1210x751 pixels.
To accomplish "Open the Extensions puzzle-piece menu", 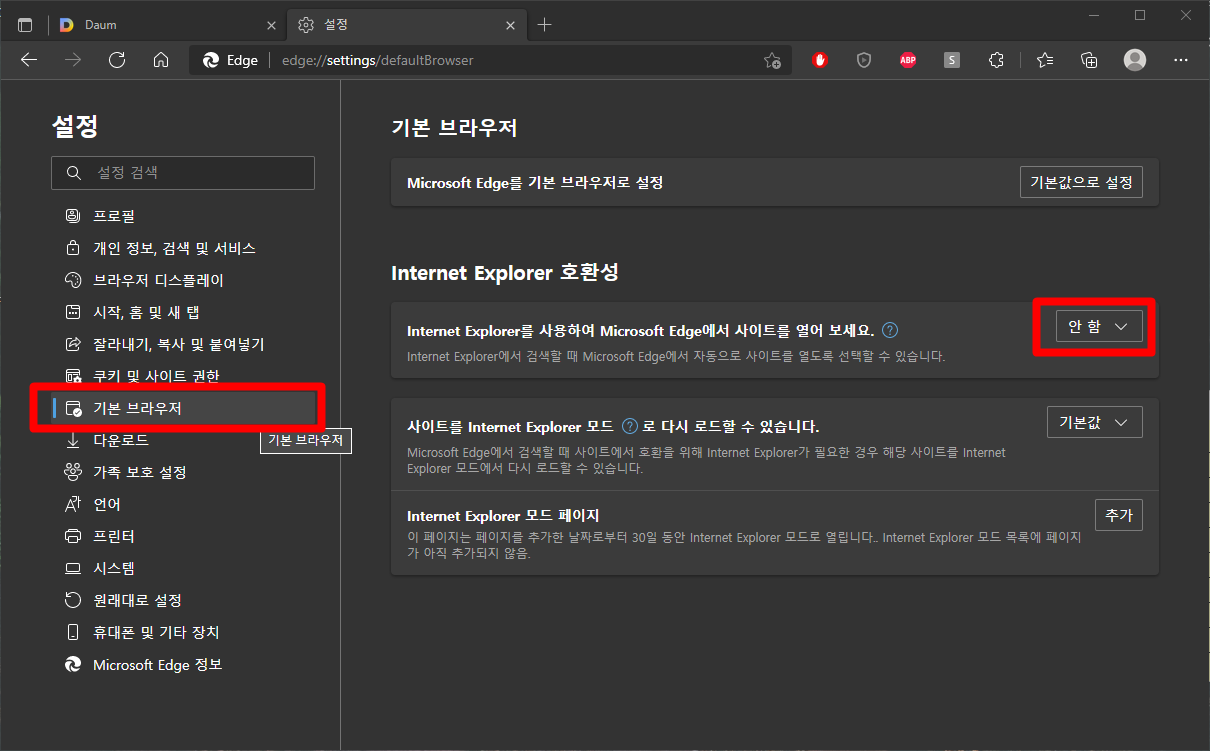I will pyautogui.click(x=996, y=60).
